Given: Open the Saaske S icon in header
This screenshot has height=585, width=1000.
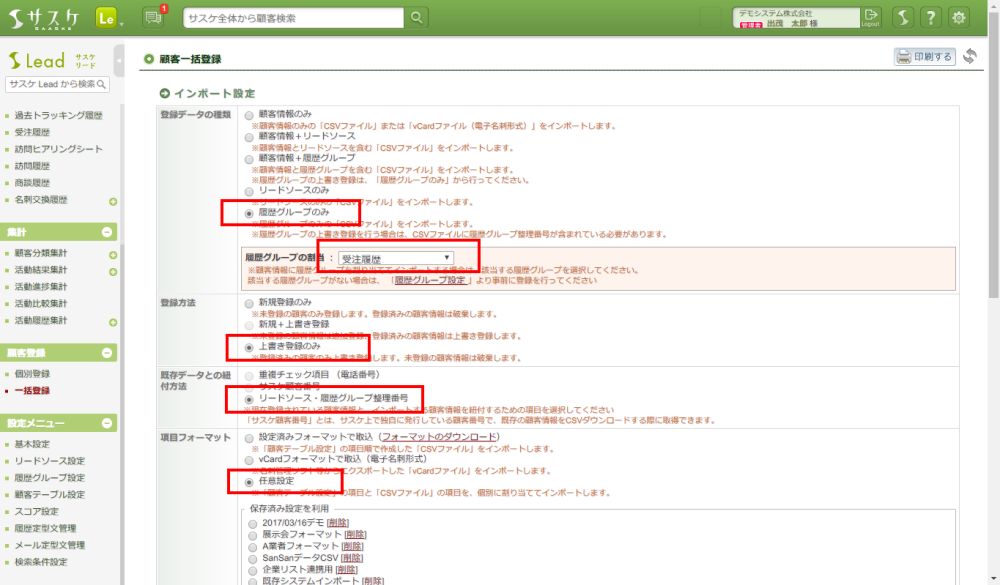Looking at the screenshot, I should click(x=903, y=18).
